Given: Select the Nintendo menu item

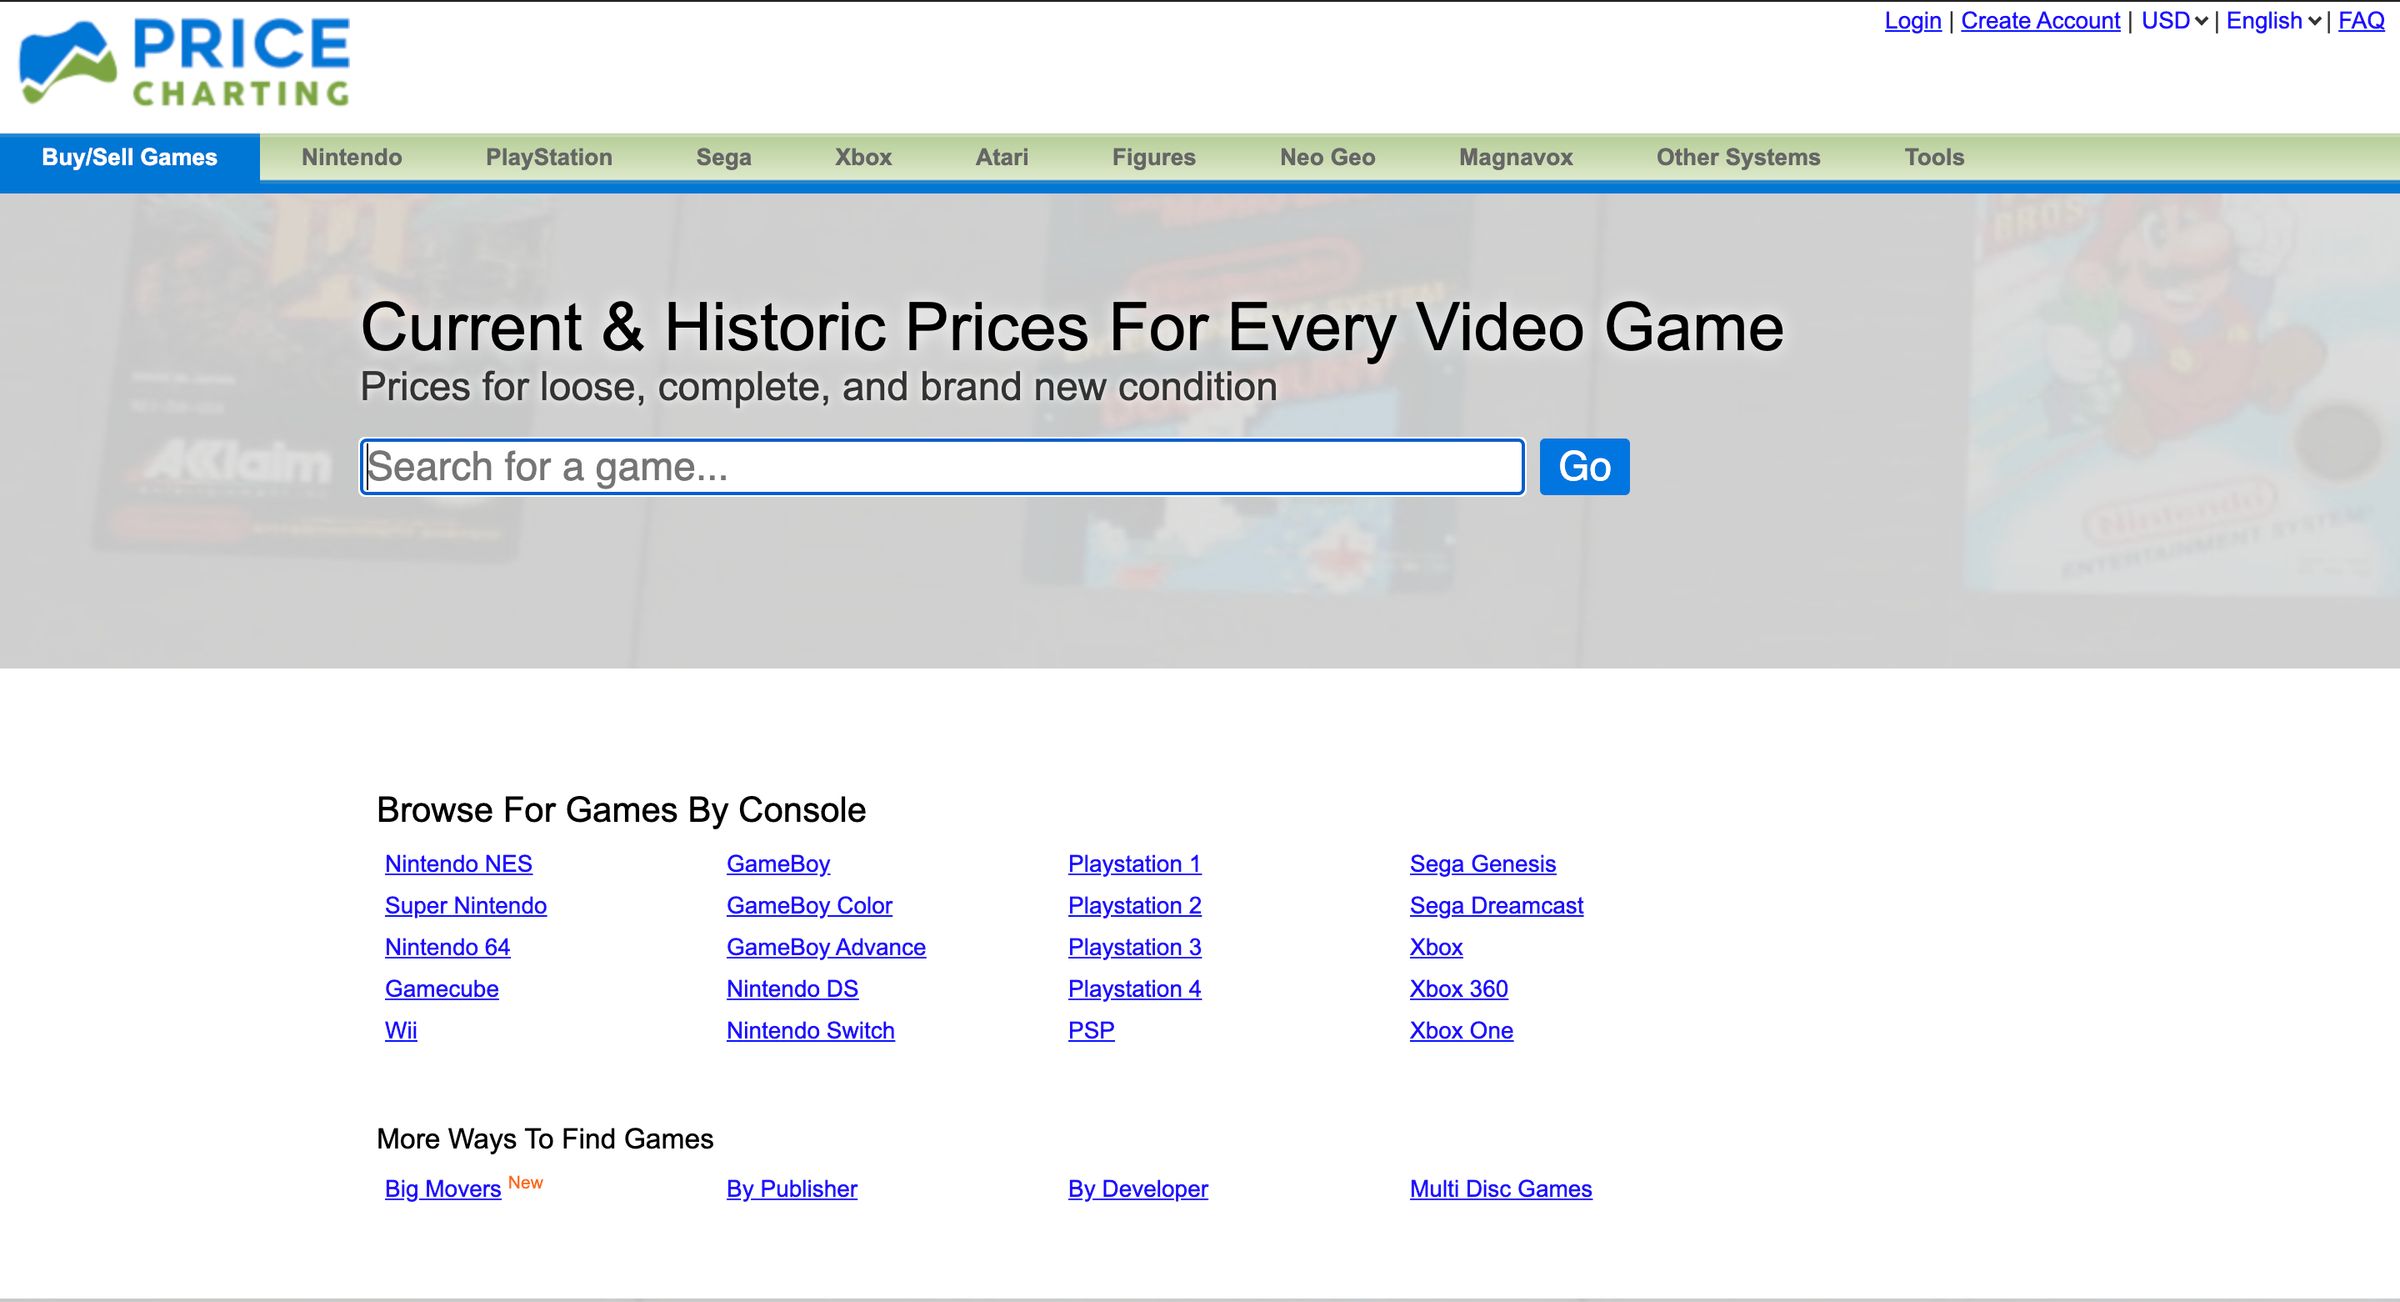Looking at the screenshot, I should pyautogui.click(x=351, y=157).
